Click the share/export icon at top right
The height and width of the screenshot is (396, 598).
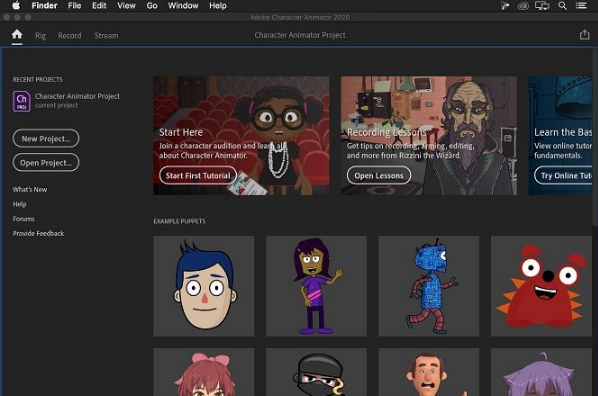click(x=584, y=35)
